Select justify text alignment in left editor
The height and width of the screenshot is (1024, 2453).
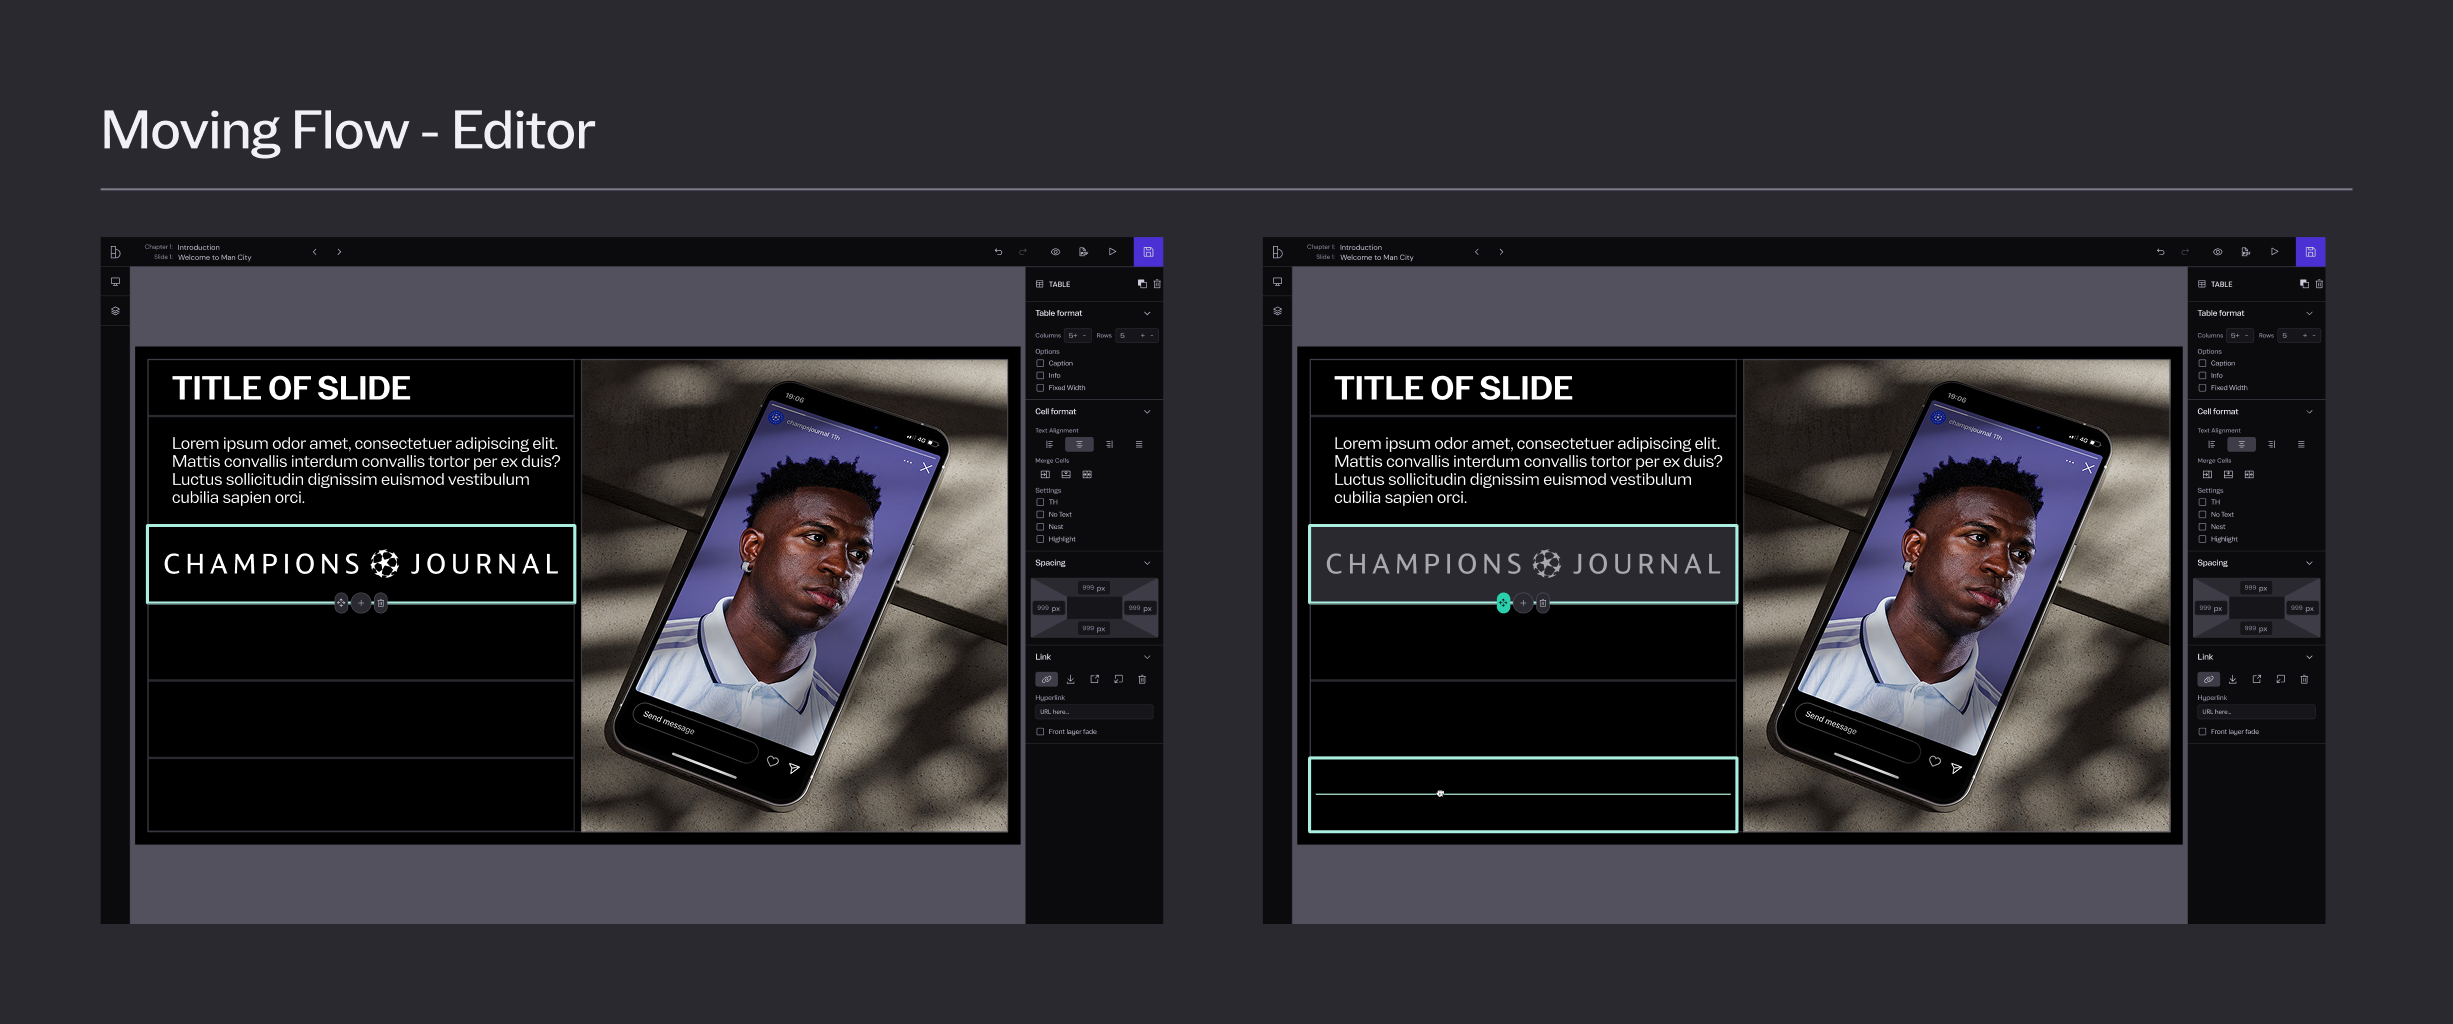click(x=1138, y=444)
